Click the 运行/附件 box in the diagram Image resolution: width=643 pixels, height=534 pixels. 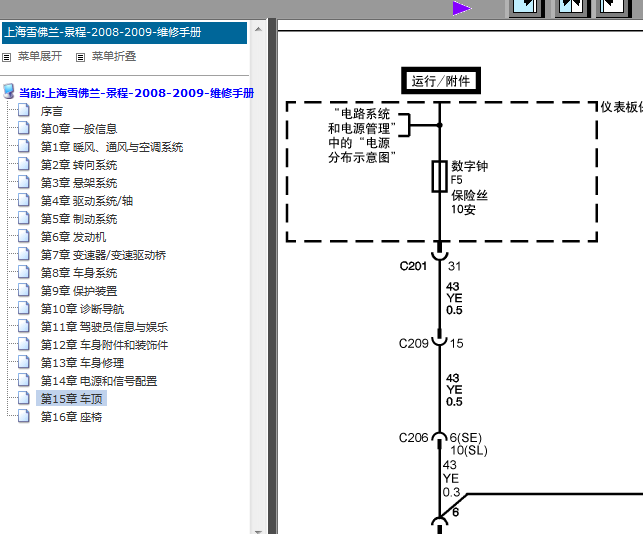click(x=441, y=81)
